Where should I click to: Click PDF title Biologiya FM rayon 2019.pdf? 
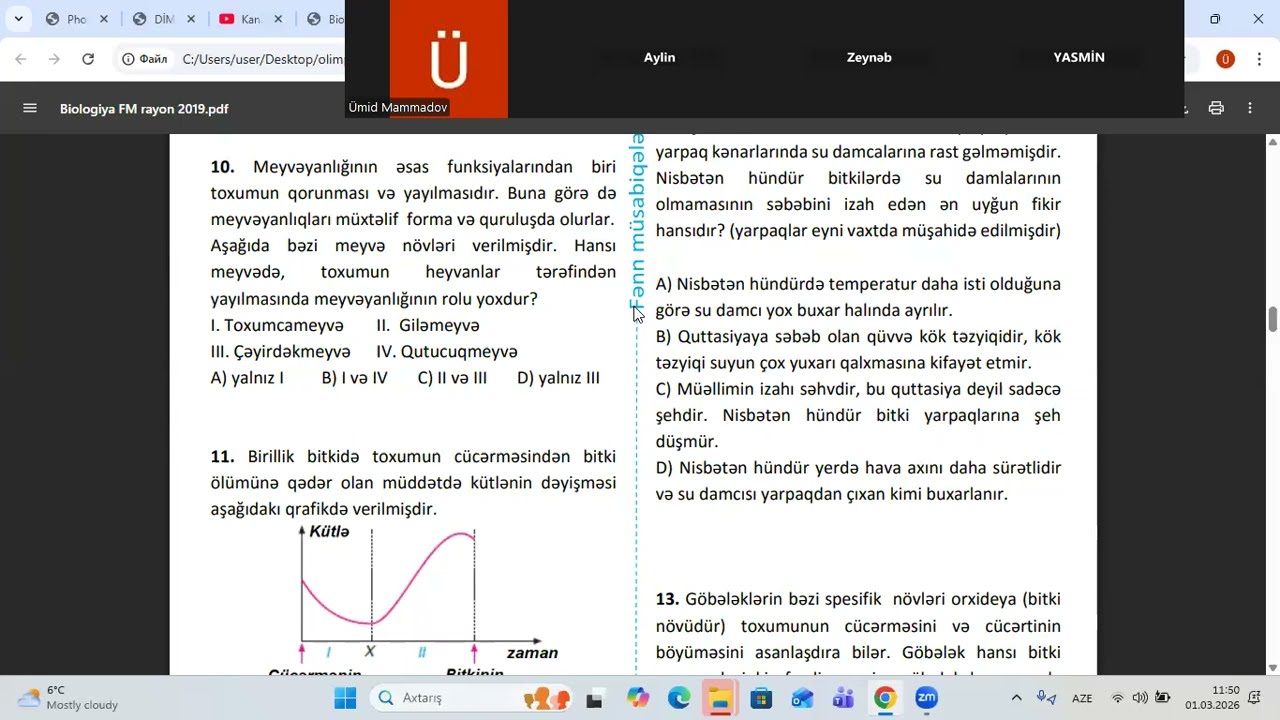(144, 108)
